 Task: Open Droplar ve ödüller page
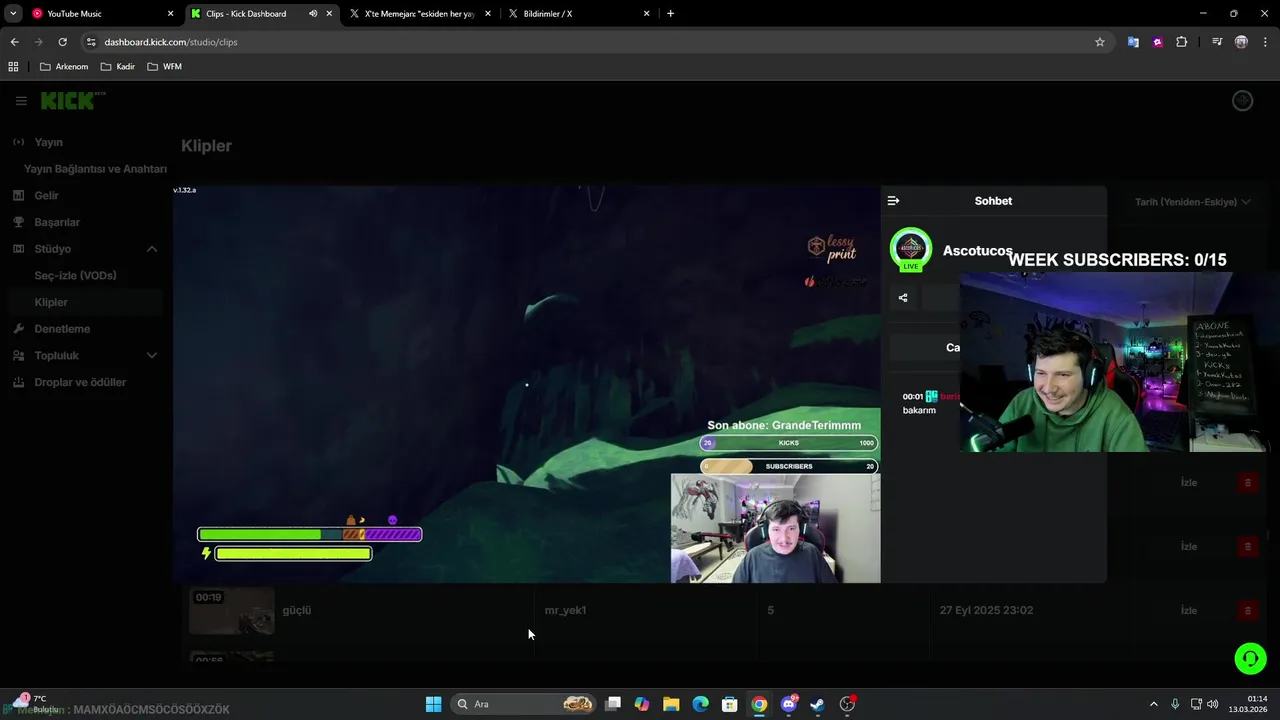click(81, 382)
